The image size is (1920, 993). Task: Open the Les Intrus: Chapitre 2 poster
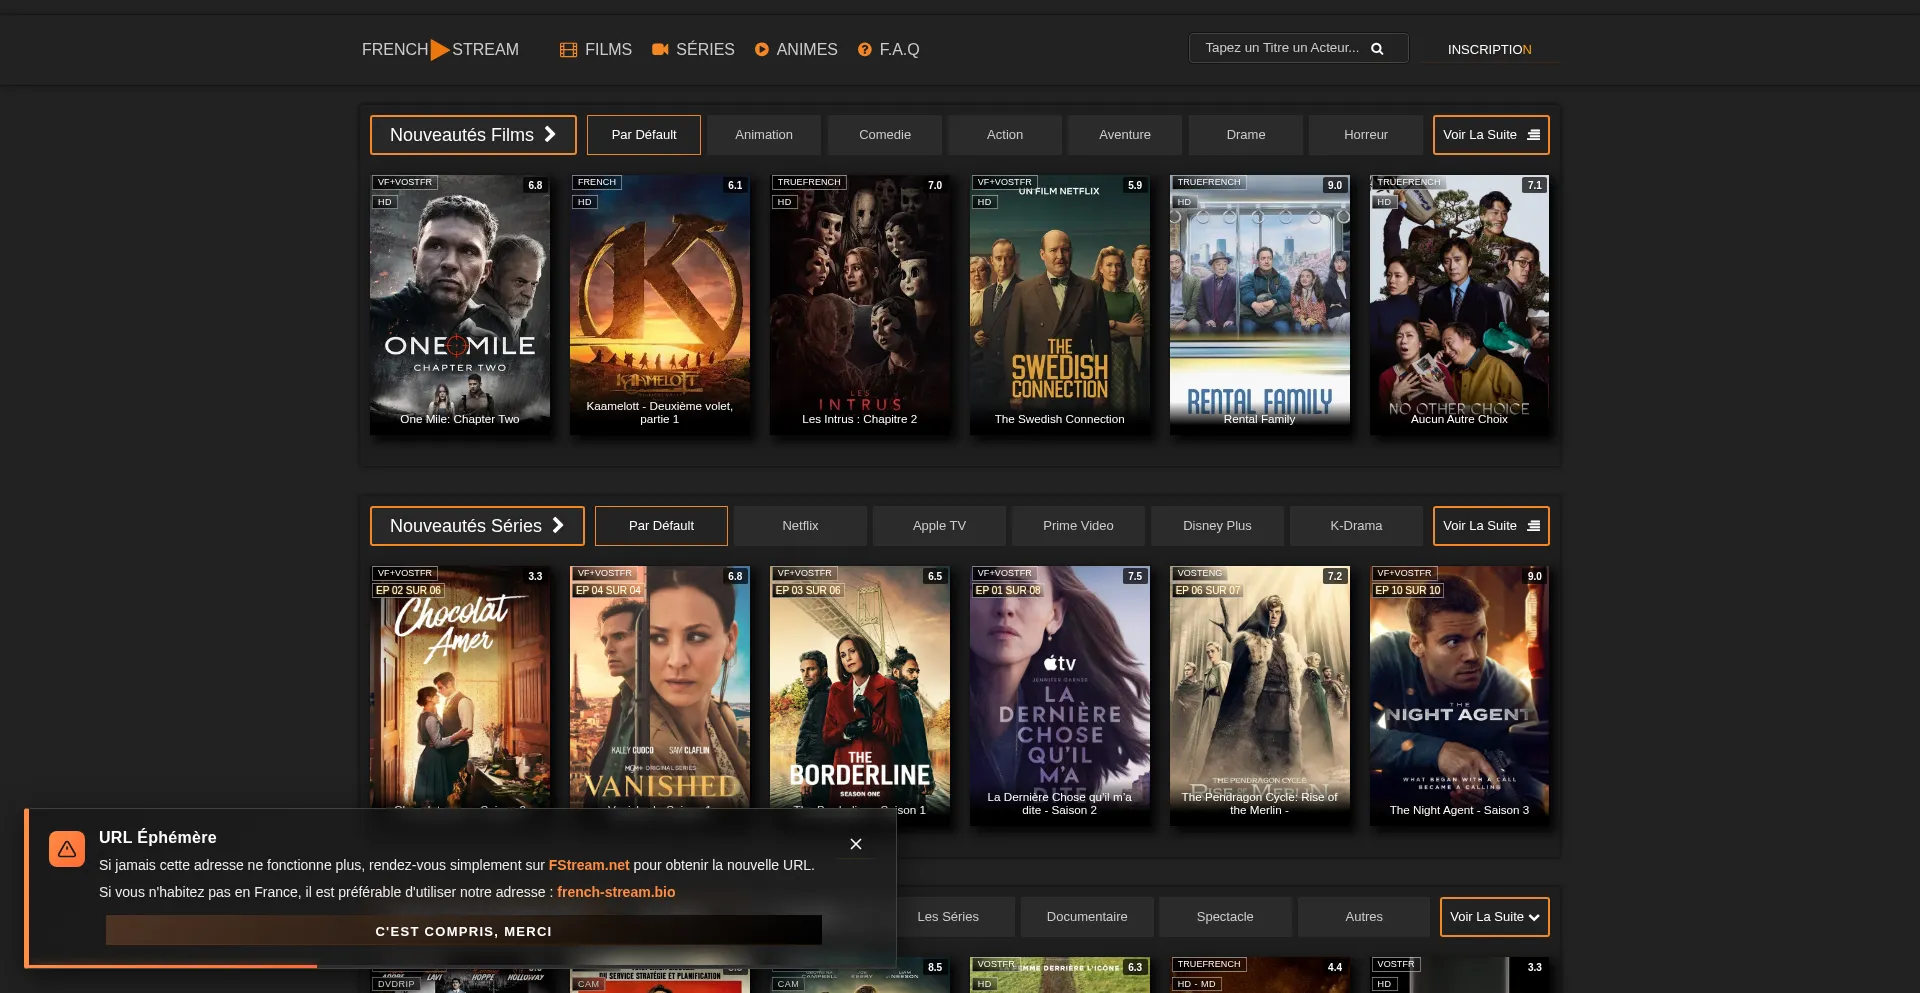pyautogui.click(x=860, y=304)
